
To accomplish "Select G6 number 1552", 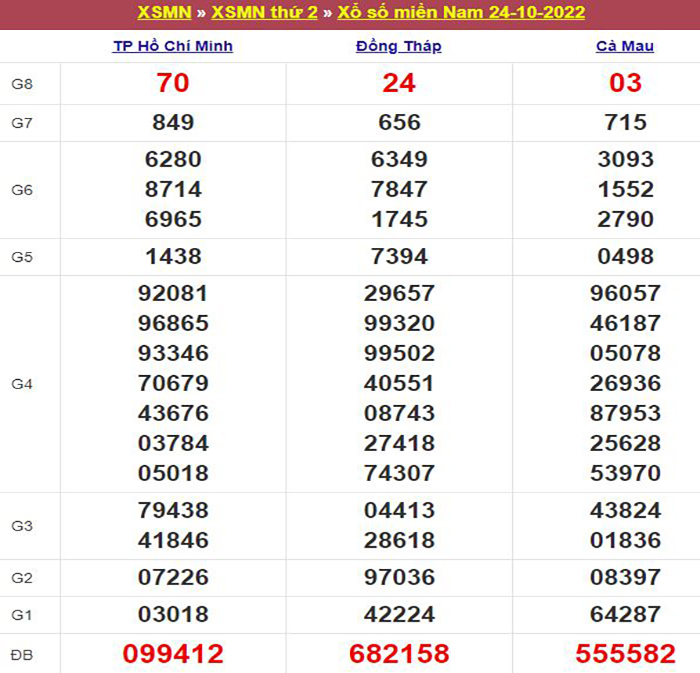I will [625, 189].
